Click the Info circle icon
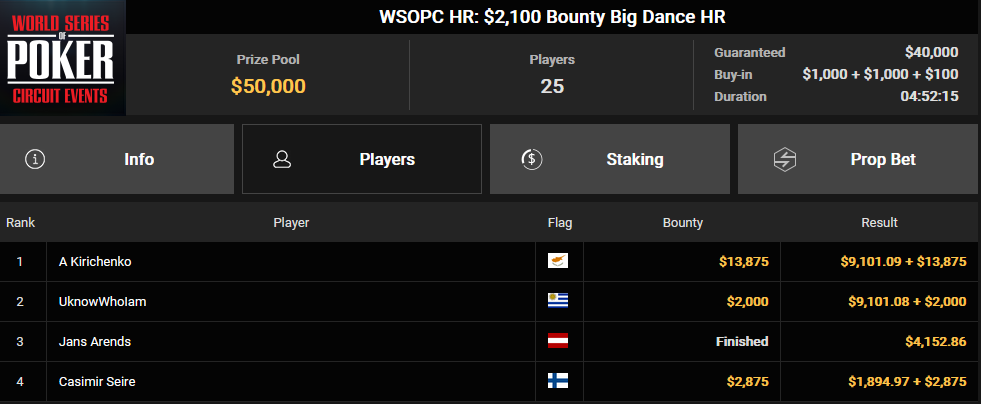 click(35, 159)
